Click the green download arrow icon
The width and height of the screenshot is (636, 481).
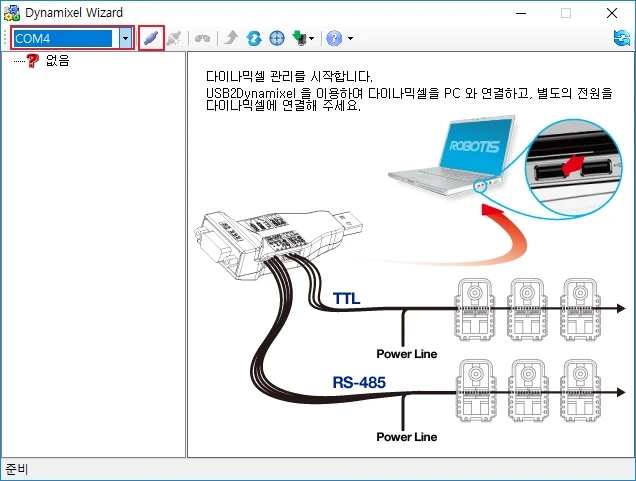[299, 38]
